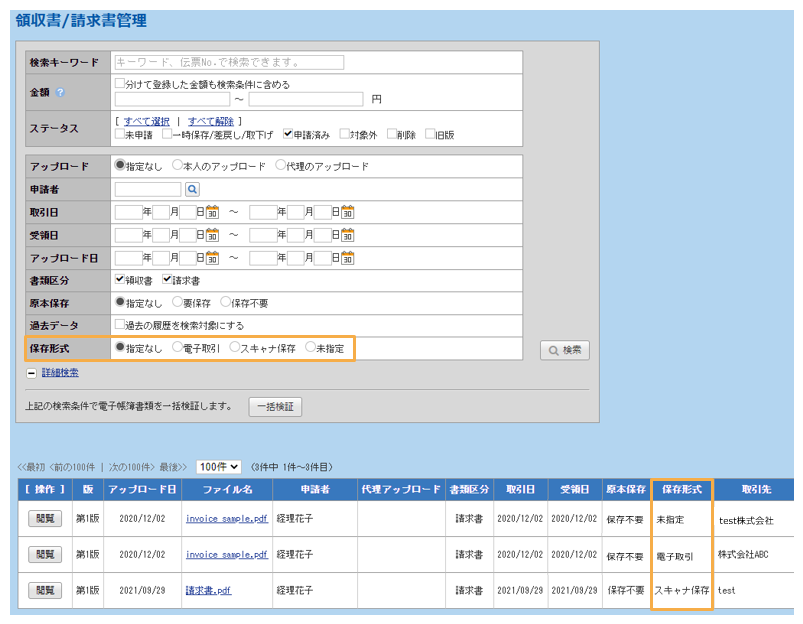The image size is (803, 624).
Task: Click the magnifier icon beside 申請者 field
Action: 192,189
